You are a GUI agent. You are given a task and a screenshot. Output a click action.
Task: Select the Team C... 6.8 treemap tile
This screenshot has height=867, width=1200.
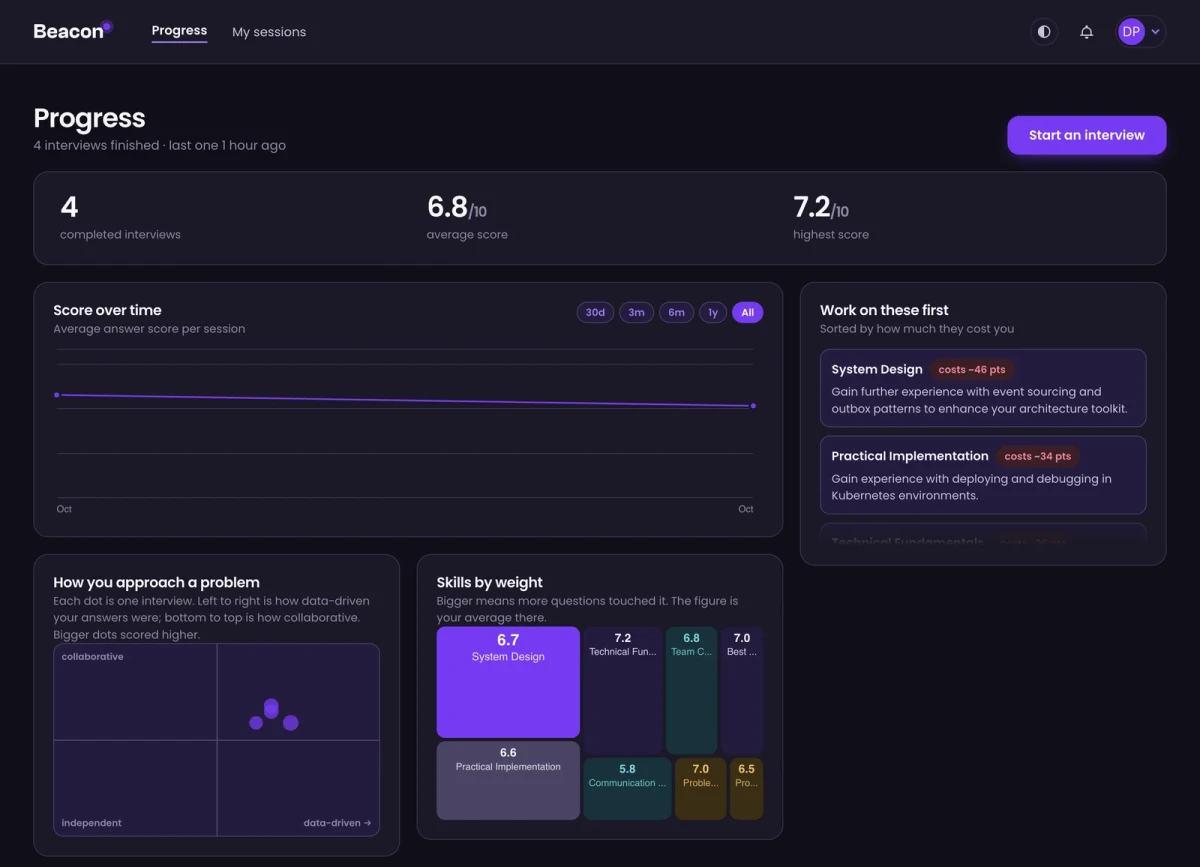(x=691, y=690)
